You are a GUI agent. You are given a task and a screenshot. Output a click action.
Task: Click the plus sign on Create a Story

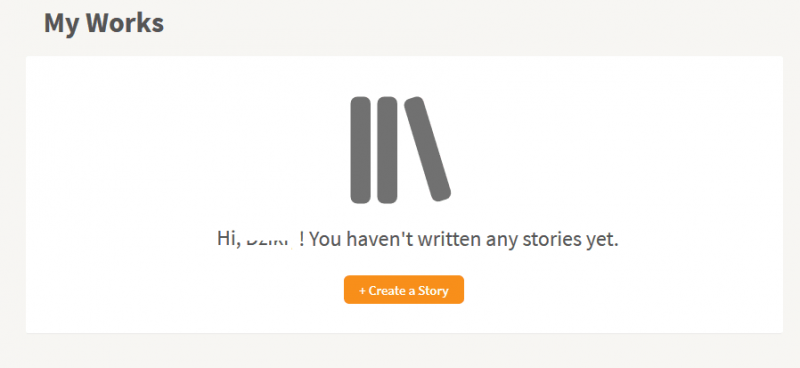pyautogui.click(x=362, y=291)
